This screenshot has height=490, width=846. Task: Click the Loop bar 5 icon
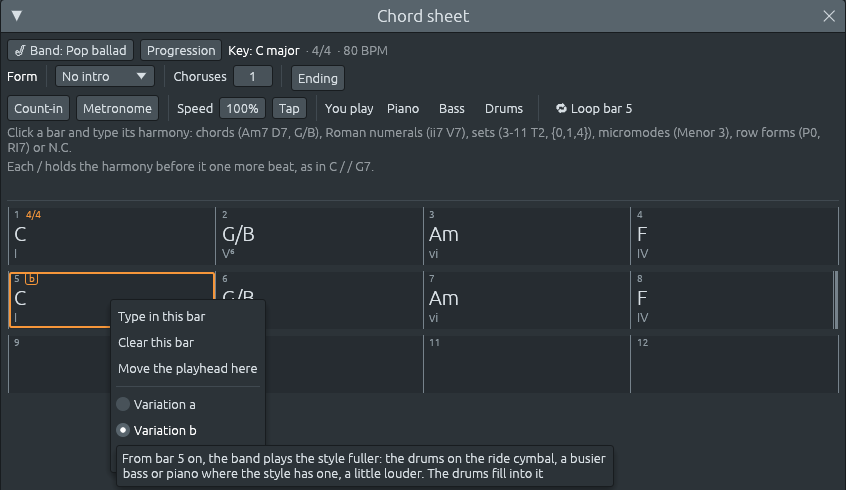[561, 108]
